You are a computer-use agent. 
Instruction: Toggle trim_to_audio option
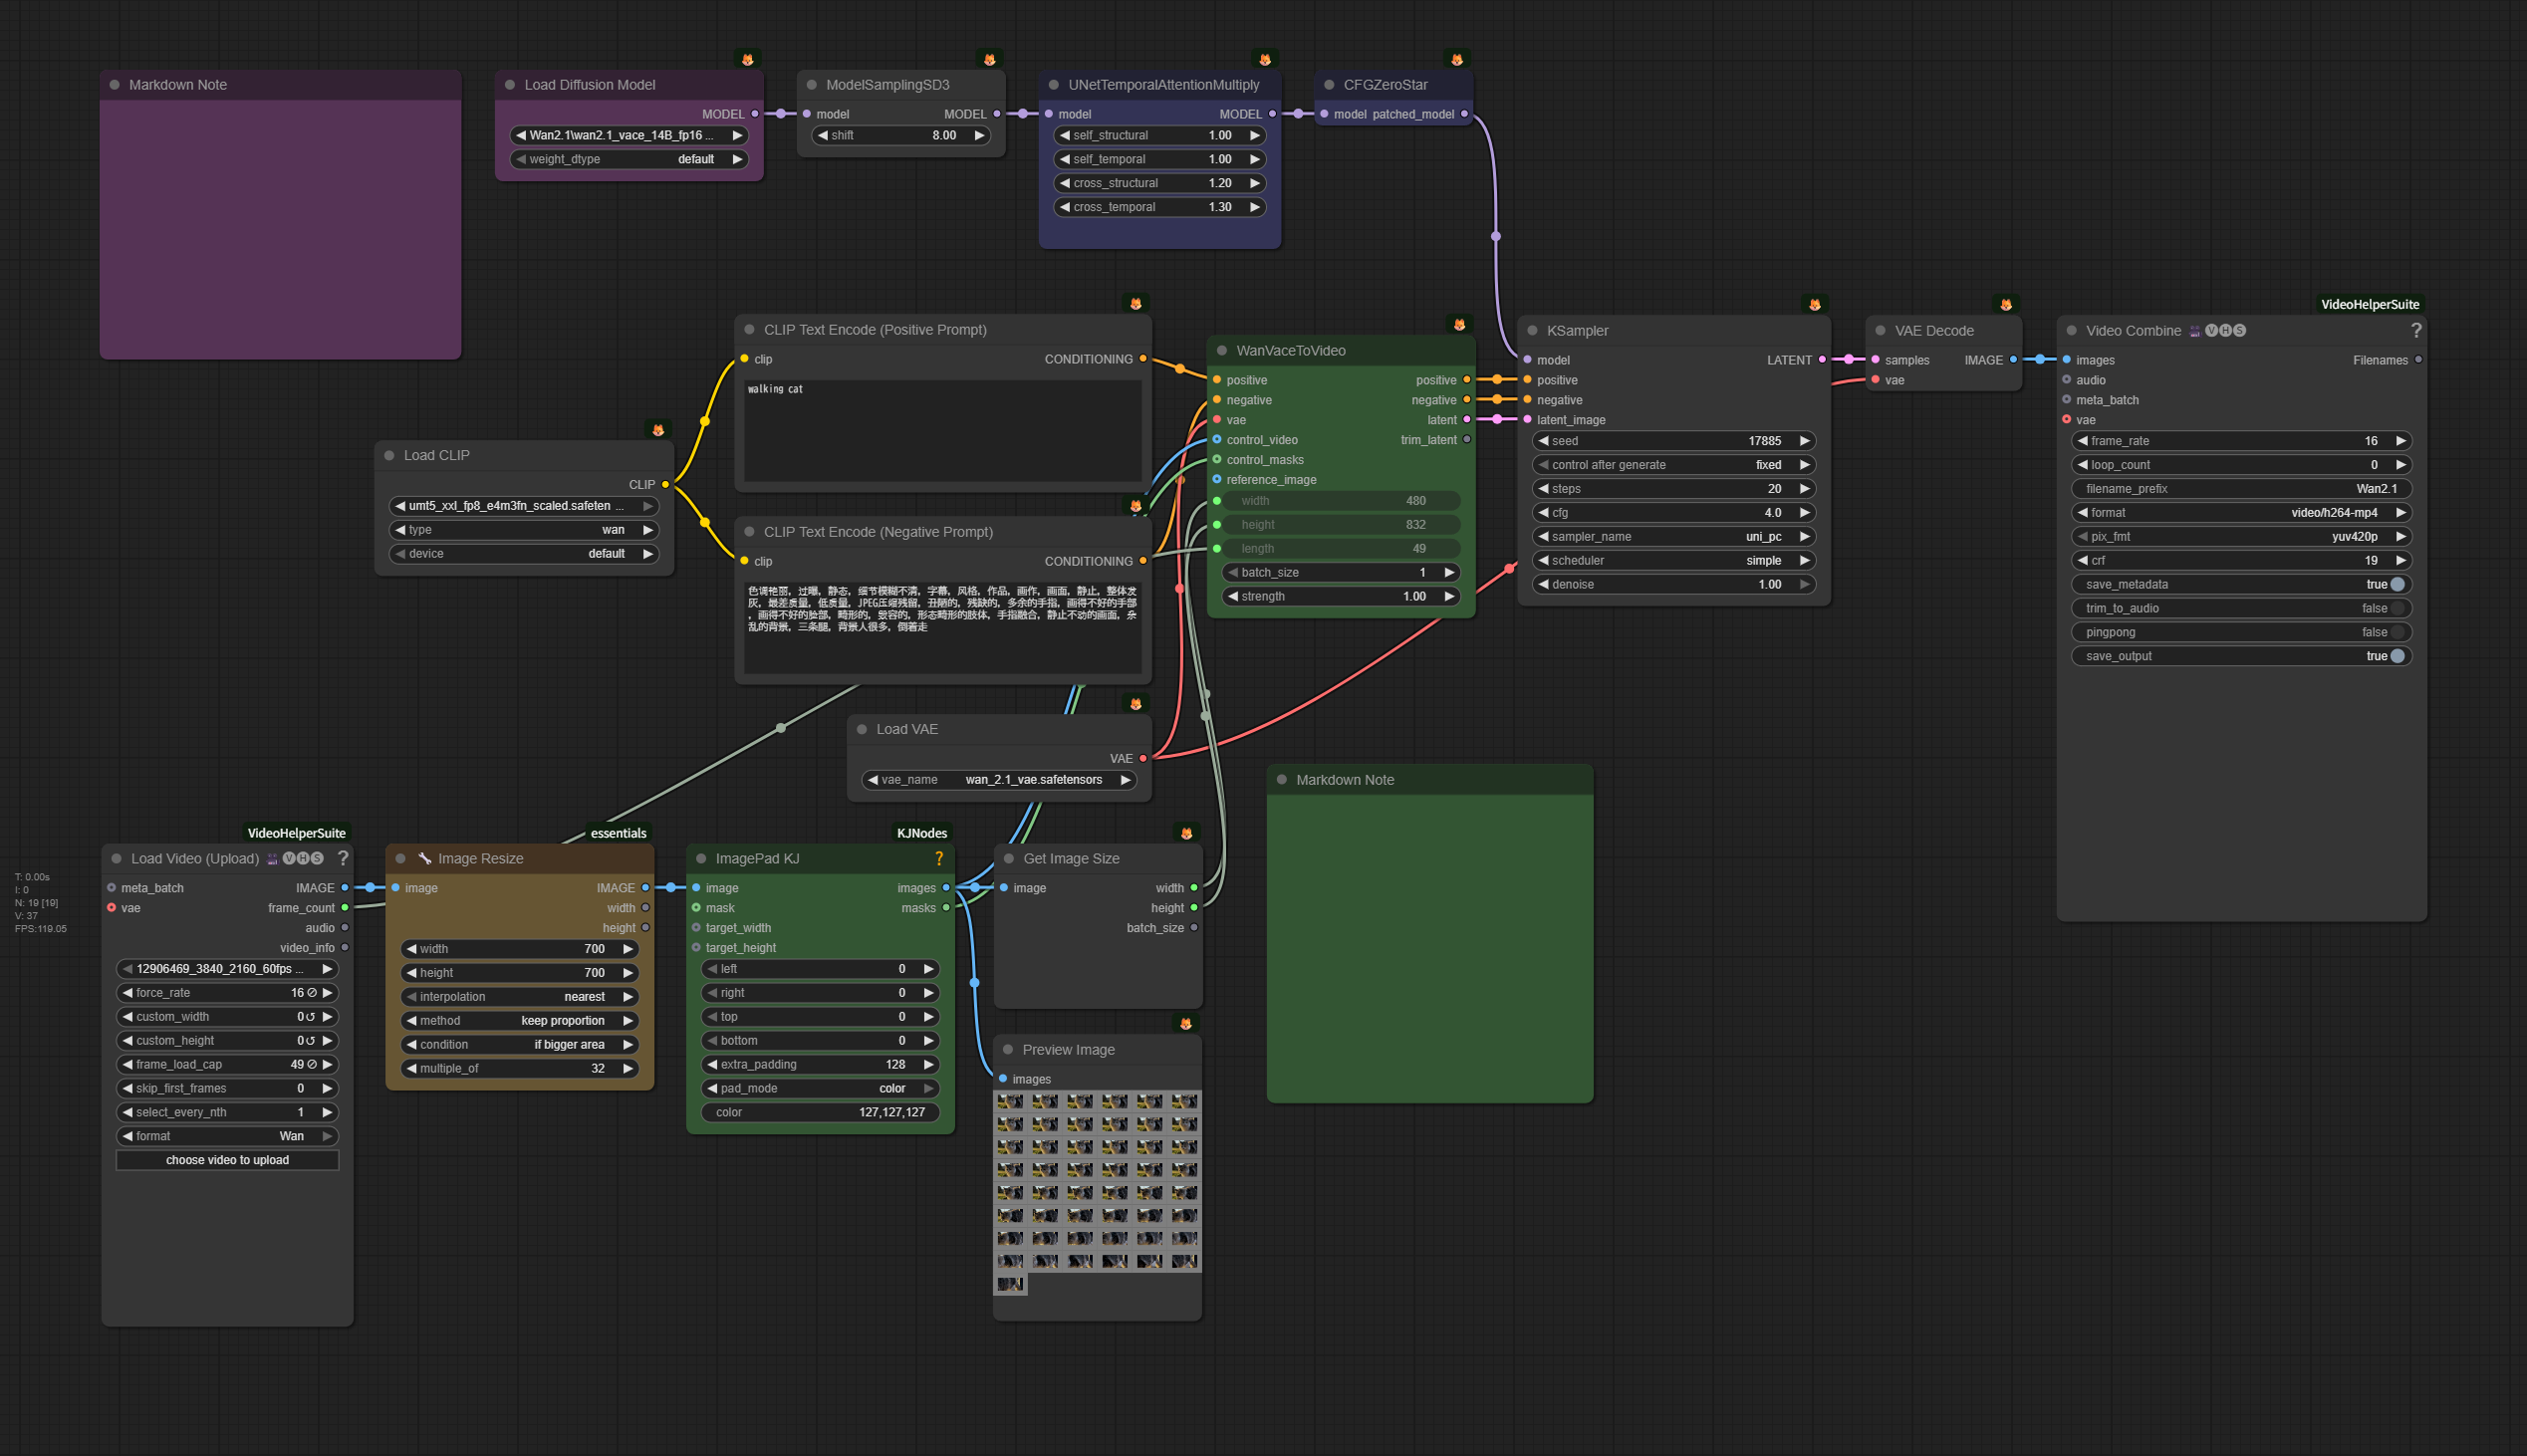click(2396, 608)
